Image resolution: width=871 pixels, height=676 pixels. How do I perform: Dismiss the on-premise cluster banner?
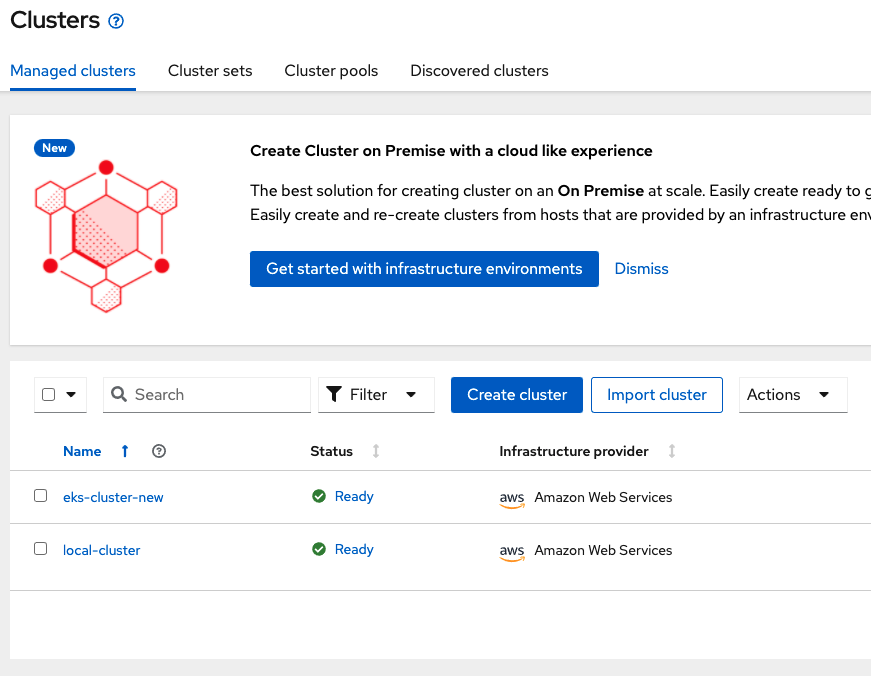(x=641, y=268)
